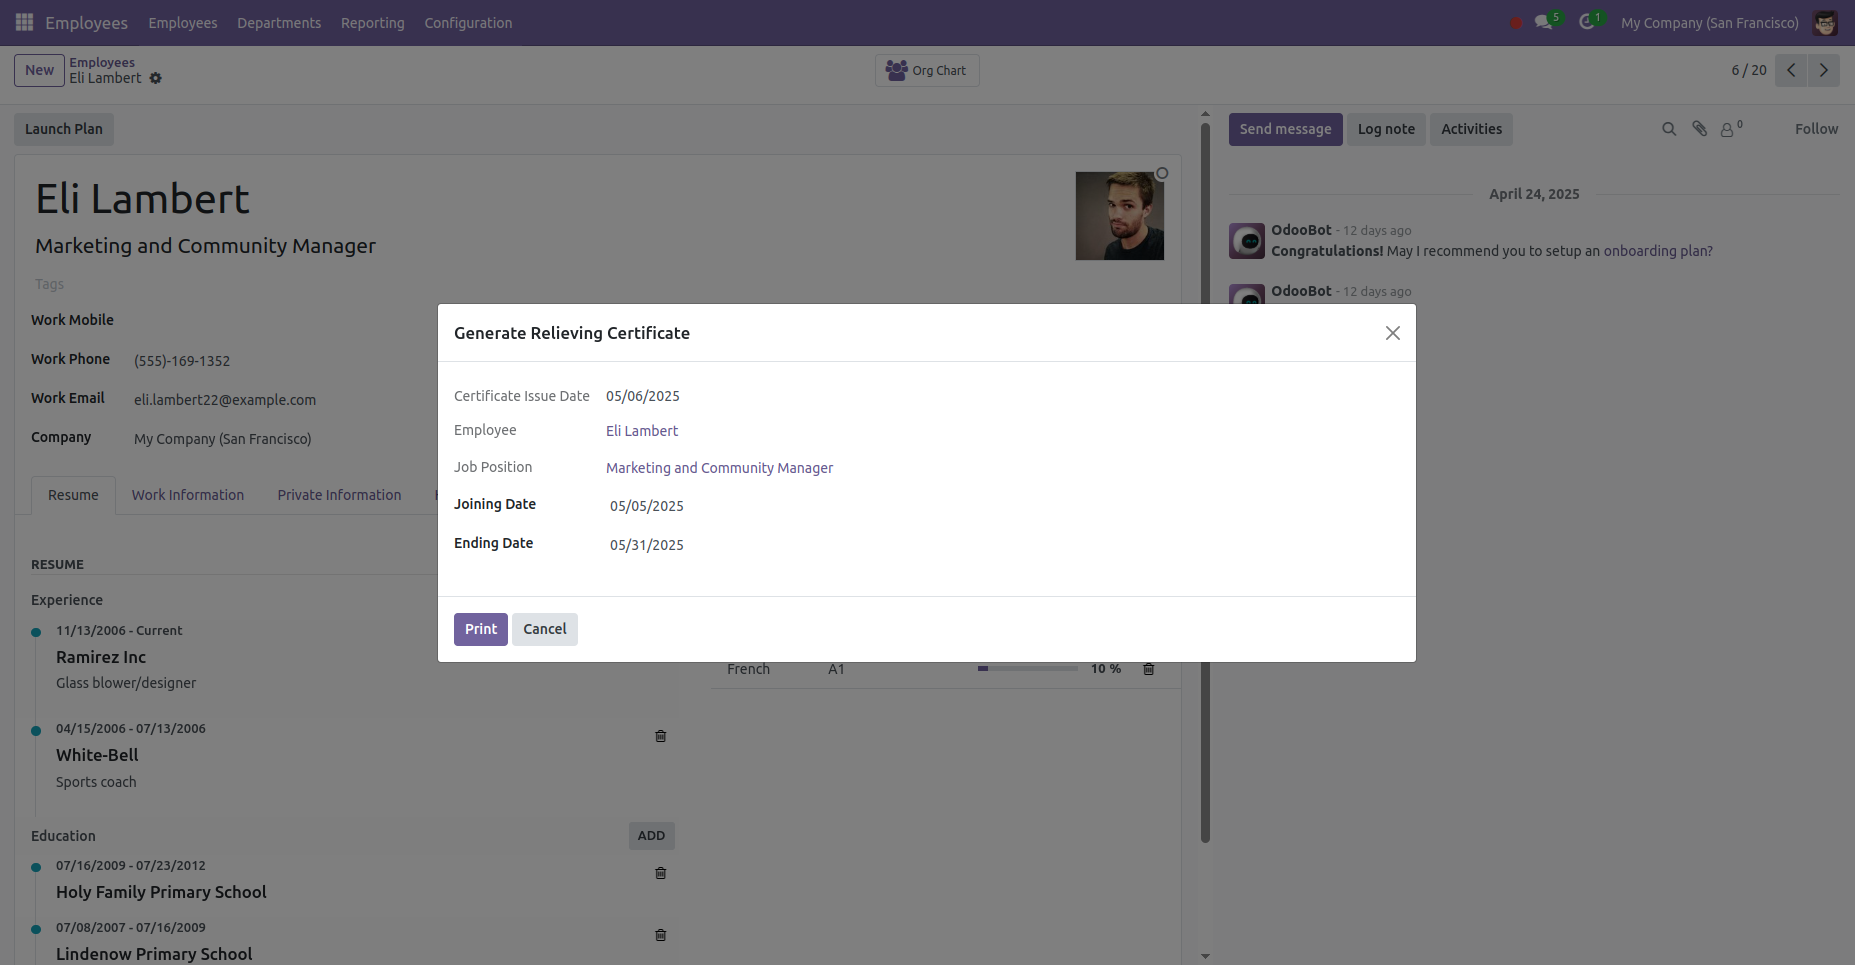Delete the White-Bell experience entry
This screenshot has height=965, width=1855.
pos(660,735)
